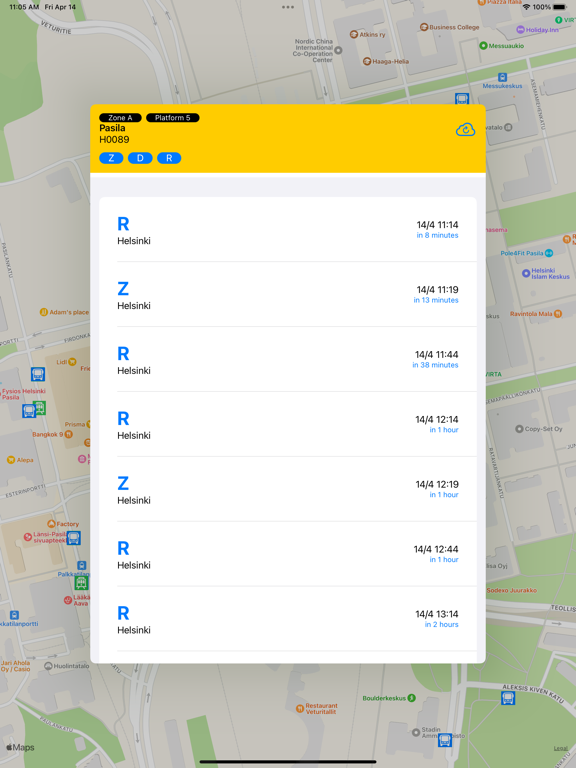
Task: Tap green train station icon below Palkkatilan
Action: click(x=81, y=583)
